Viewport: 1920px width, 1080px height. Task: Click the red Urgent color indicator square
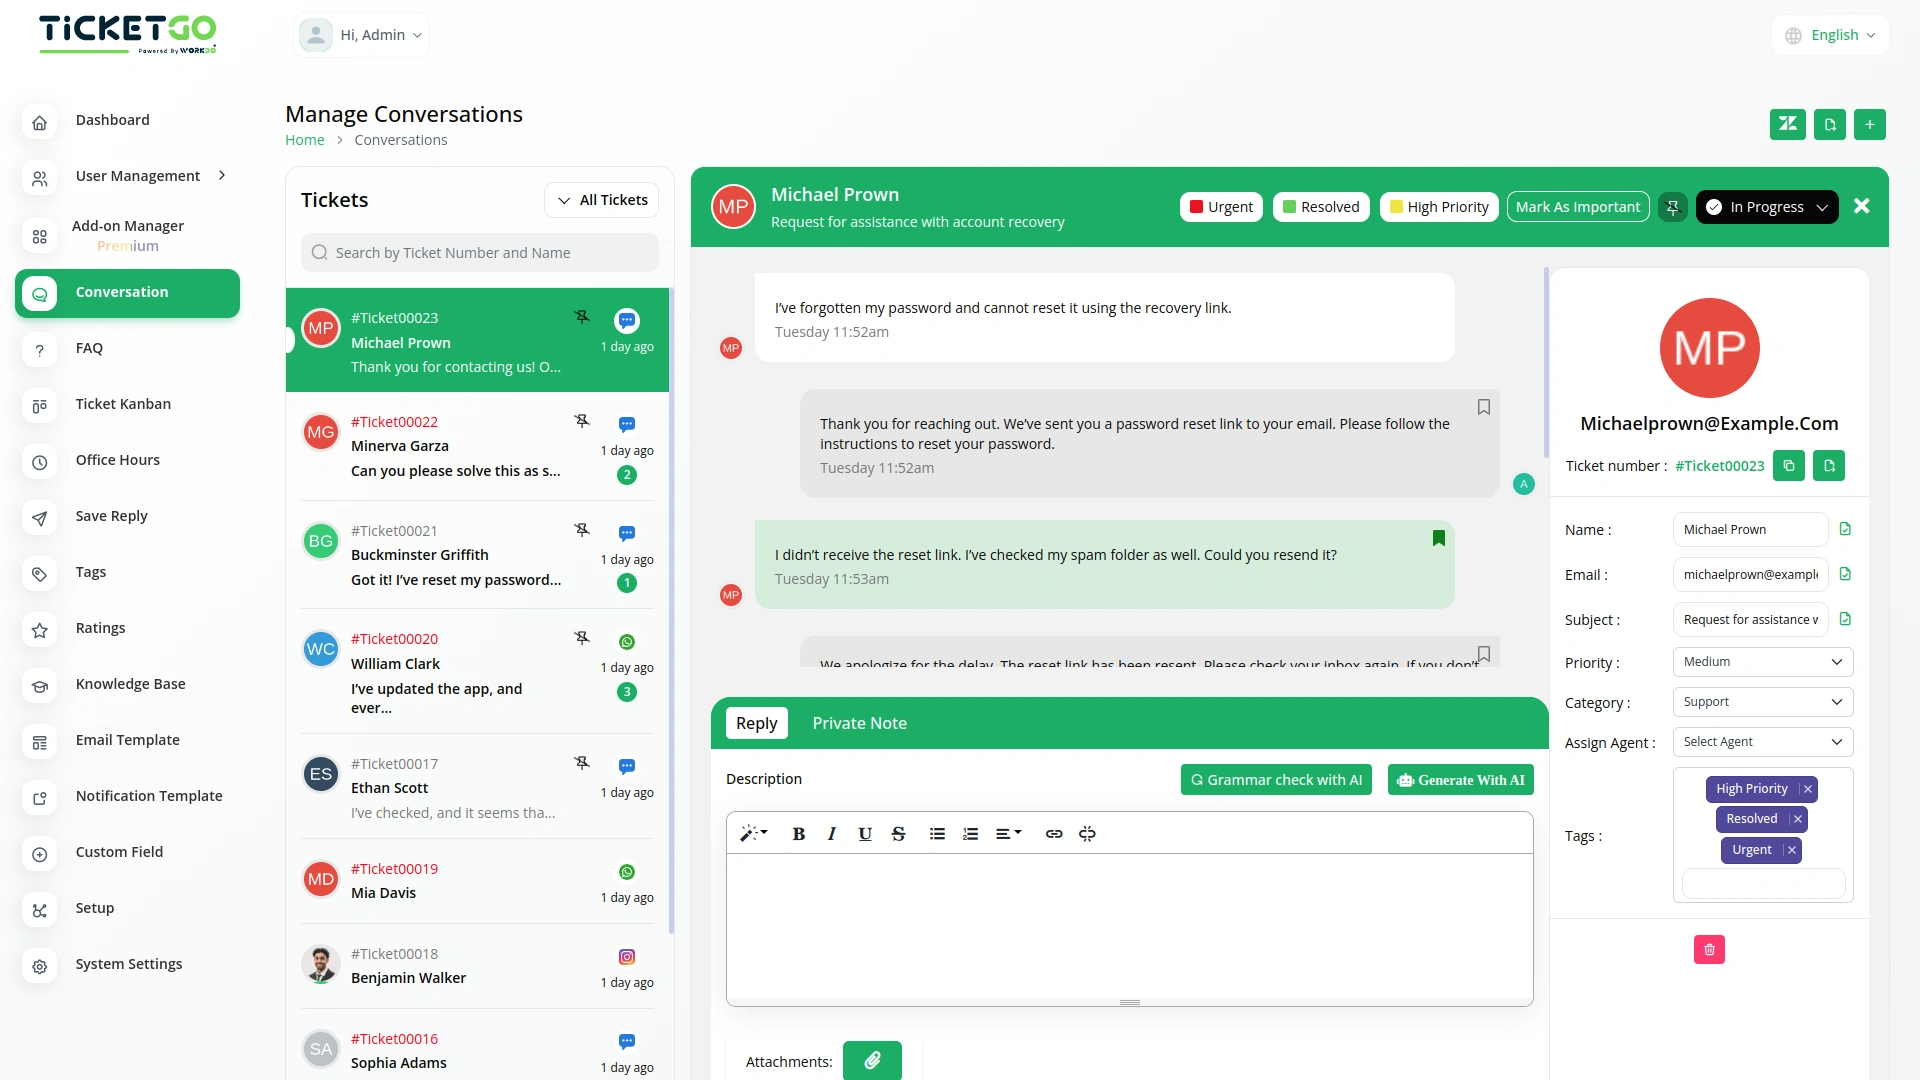[x=1197, y=206]
